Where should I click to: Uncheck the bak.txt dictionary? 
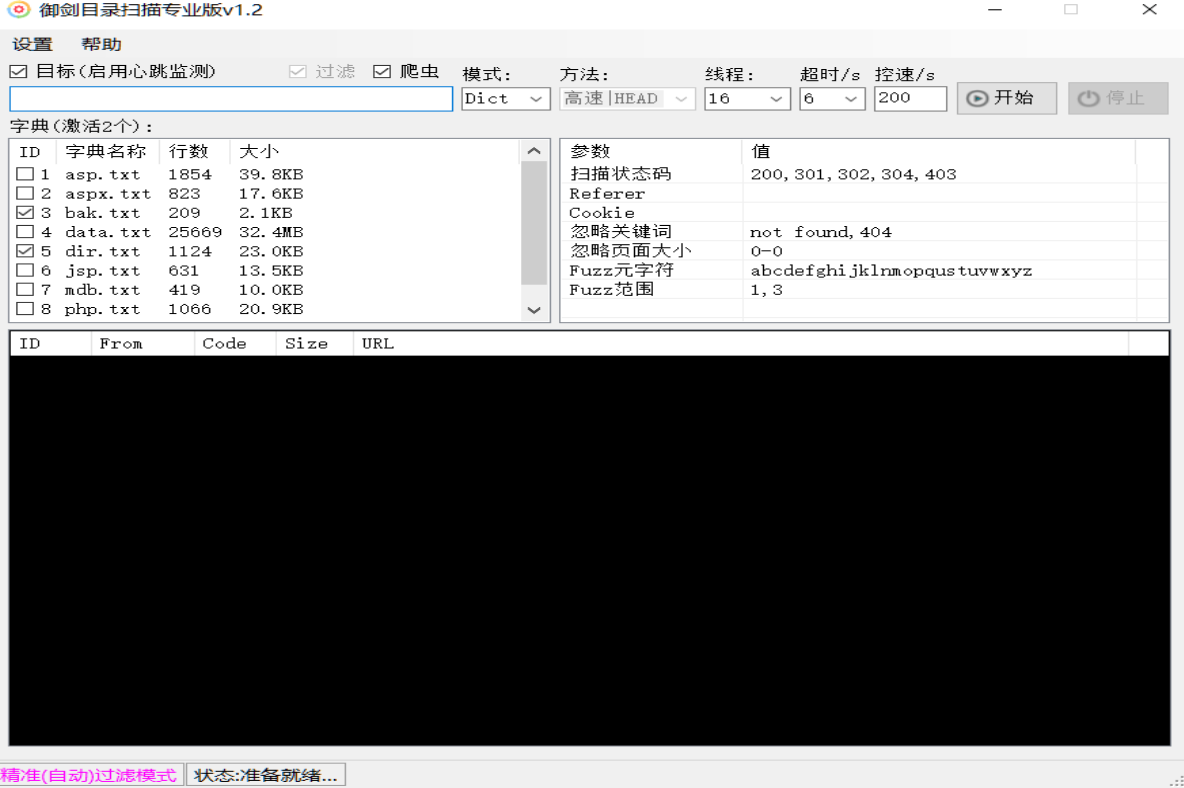25,213
